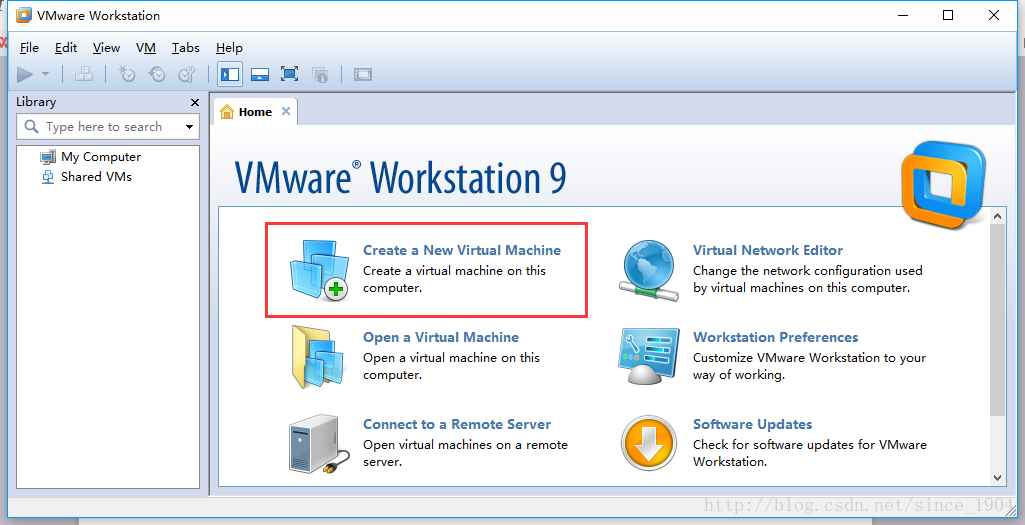Click the Shared VMs icon
This screenshot has width=1025, height=525.
(x=48, y=177)
